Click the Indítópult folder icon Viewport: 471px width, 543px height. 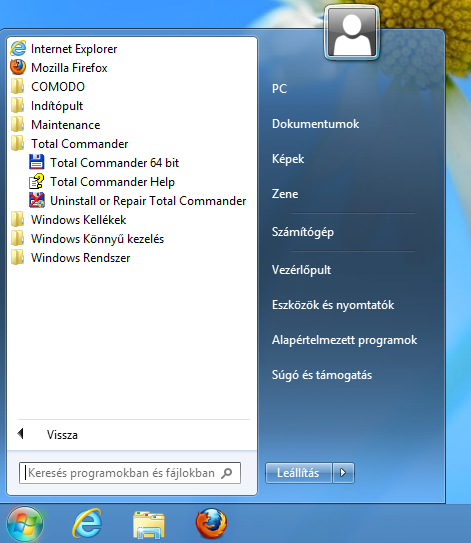coord(17,105)
